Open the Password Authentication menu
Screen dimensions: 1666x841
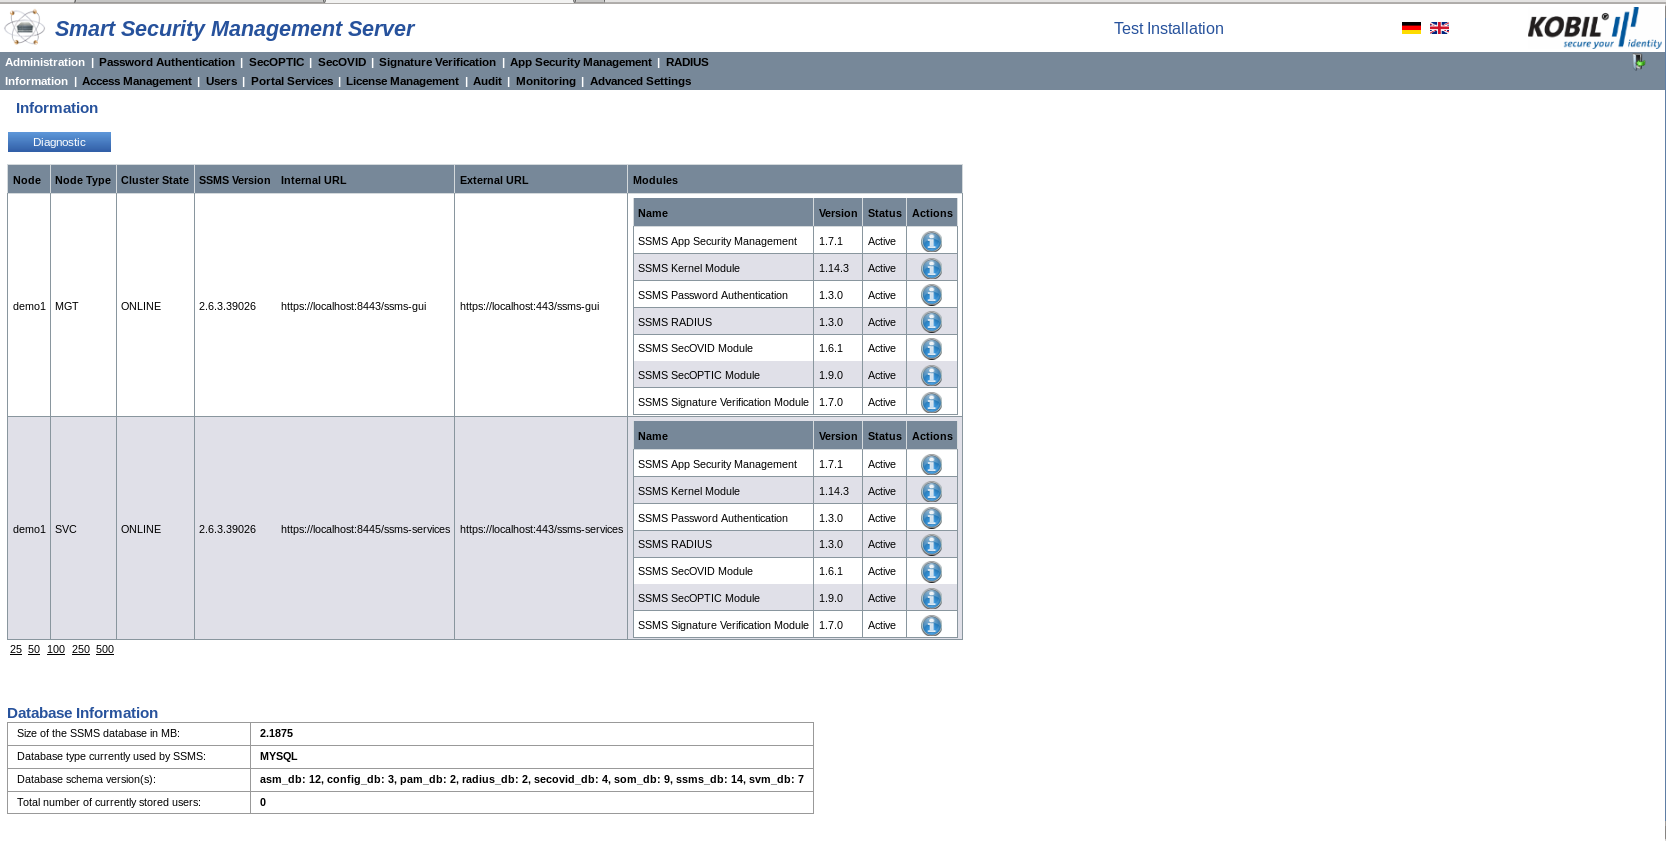pyautogui.click(x=167, y=62)
